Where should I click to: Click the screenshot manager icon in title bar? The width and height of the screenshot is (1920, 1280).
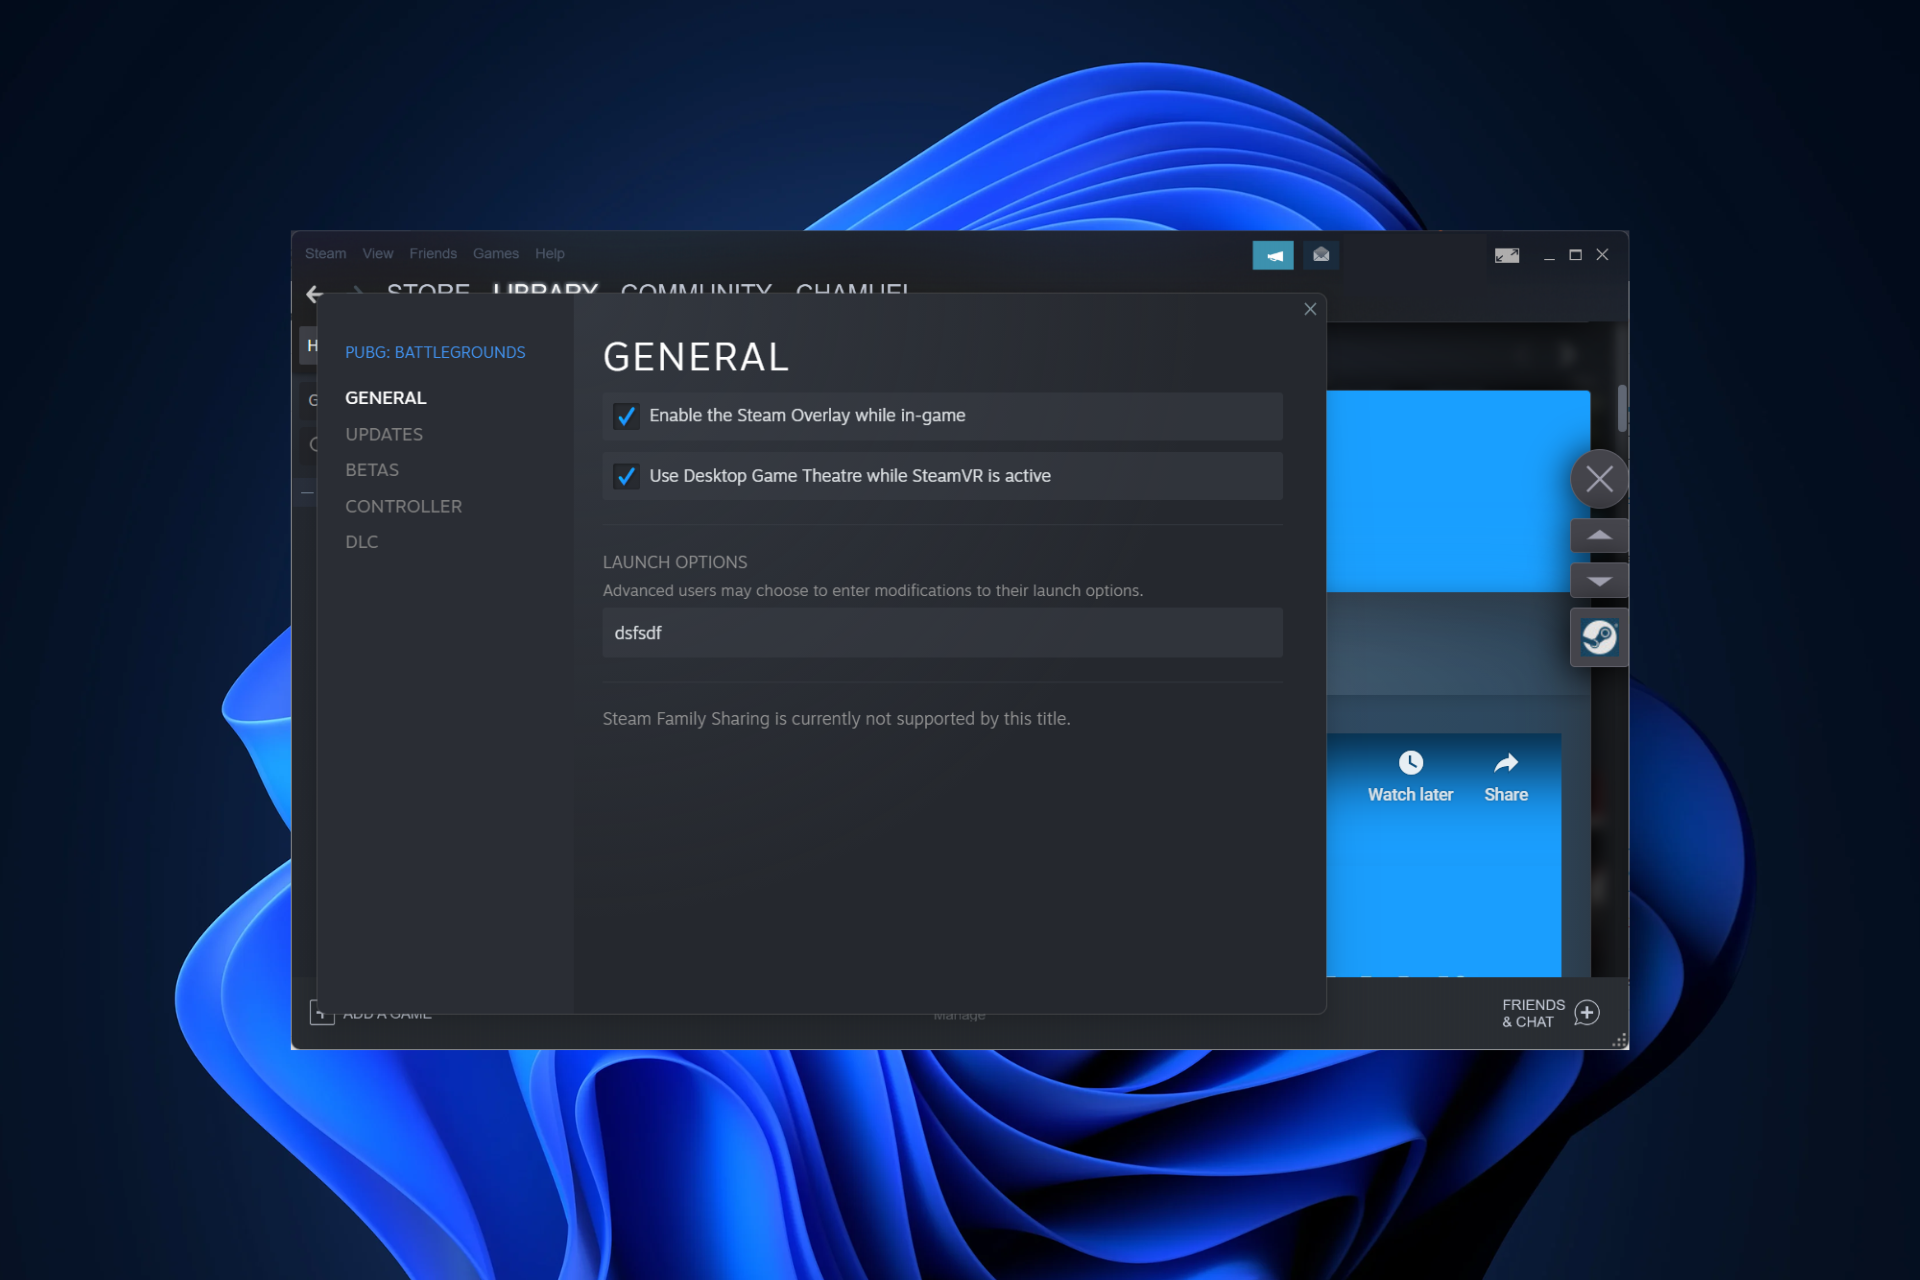1507,255
